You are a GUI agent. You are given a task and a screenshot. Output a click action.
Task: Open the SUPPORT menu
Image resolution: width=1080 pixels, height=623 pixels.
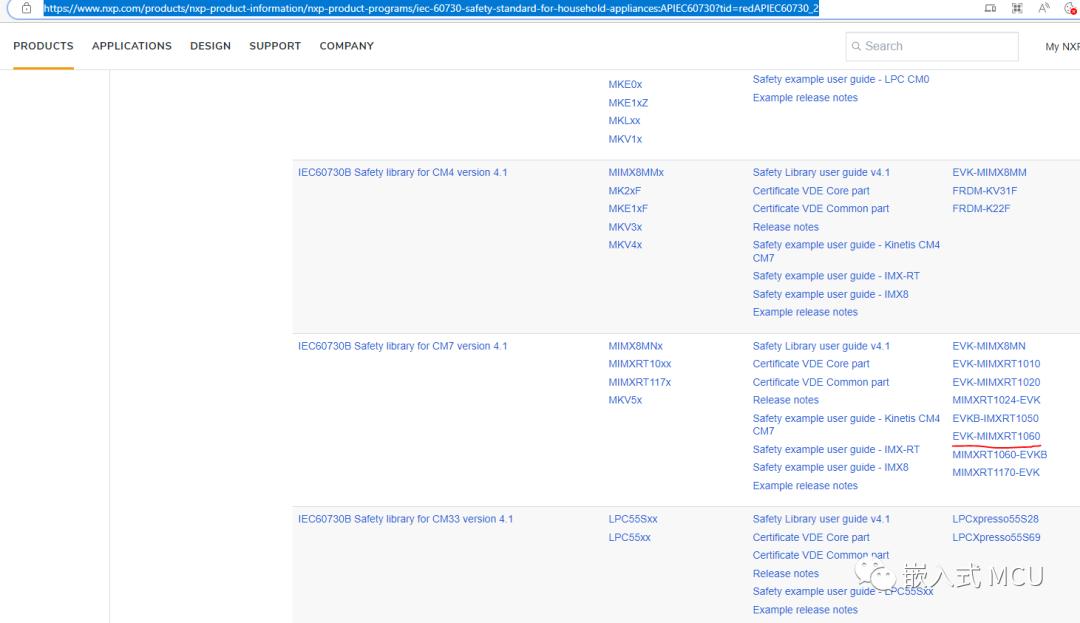(x=275, y=46)
